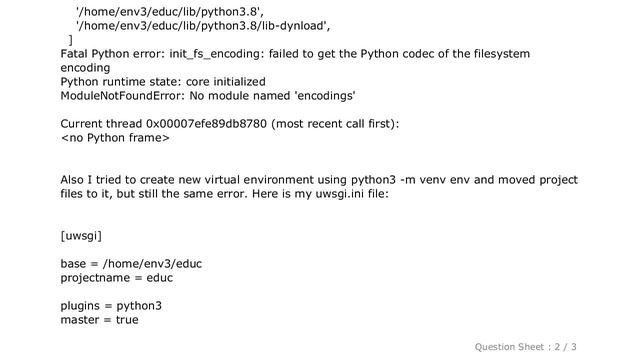The image size is (640, 360).
Task: Click the 'master = true' line
Action: click(99, 320)
